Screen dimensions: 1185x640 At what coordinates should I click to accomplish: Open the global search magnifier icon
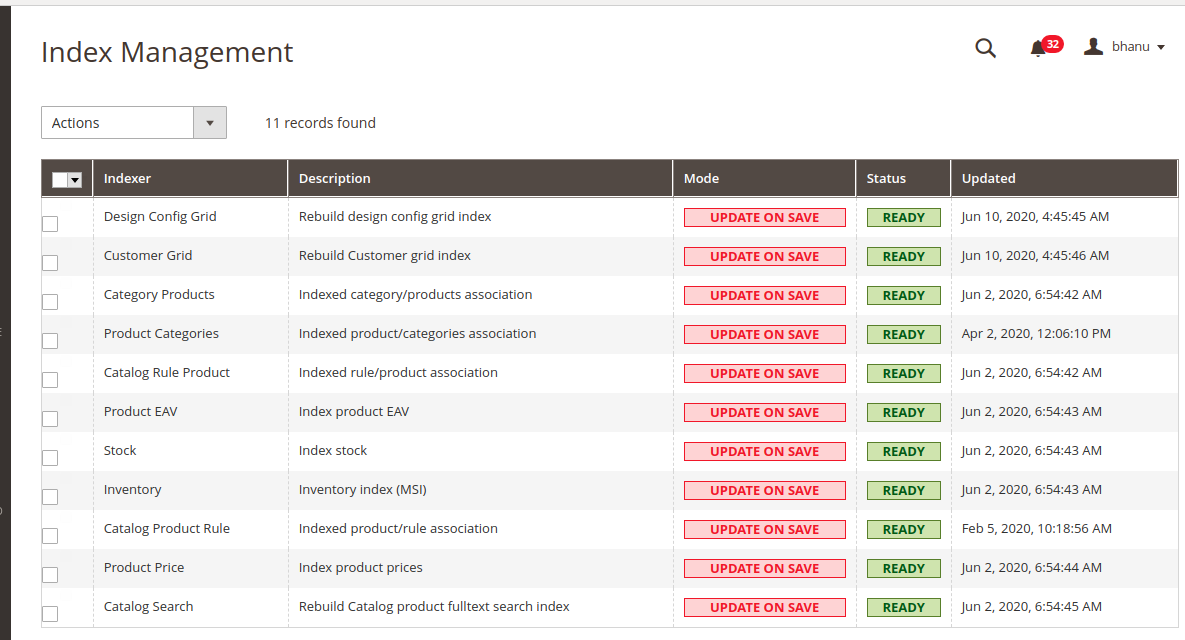(985, 47)
